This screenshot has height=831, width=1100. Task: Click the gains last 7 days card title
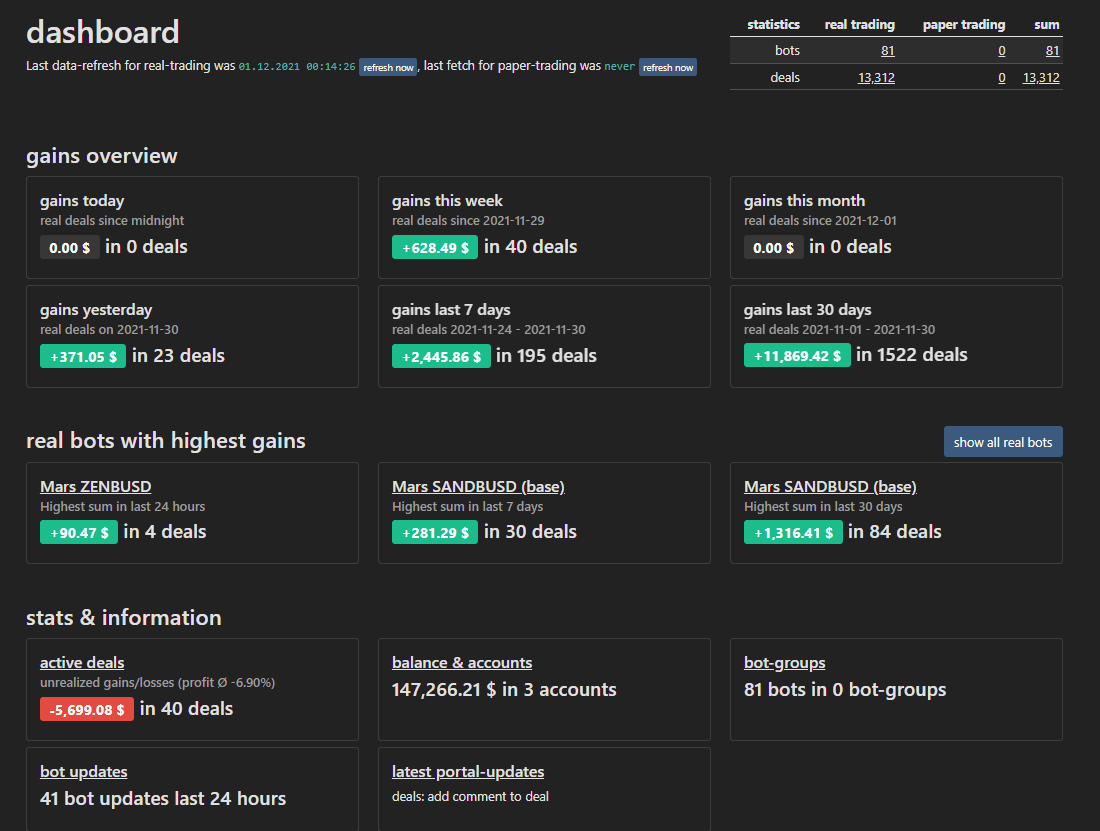451,310
